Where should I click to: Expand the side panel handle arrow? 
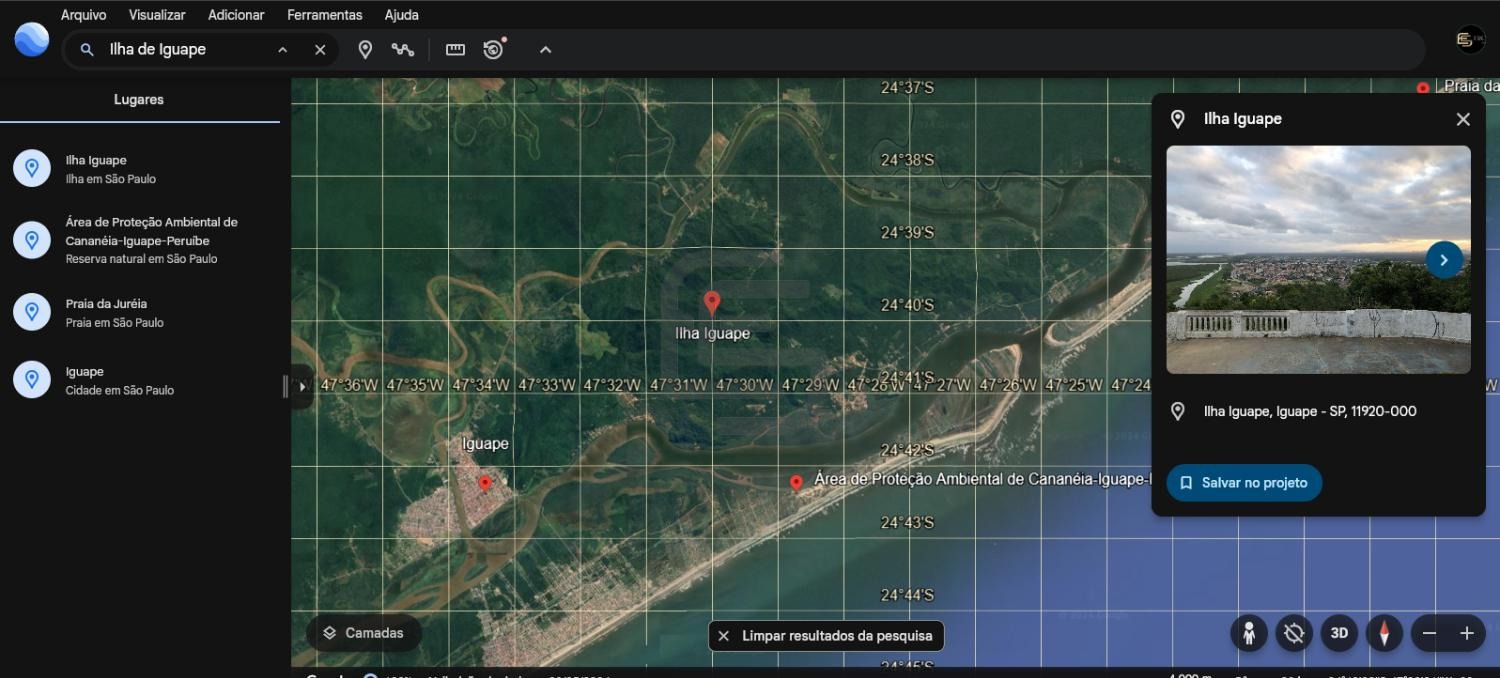pyautogui.click(x=302, y=386)
